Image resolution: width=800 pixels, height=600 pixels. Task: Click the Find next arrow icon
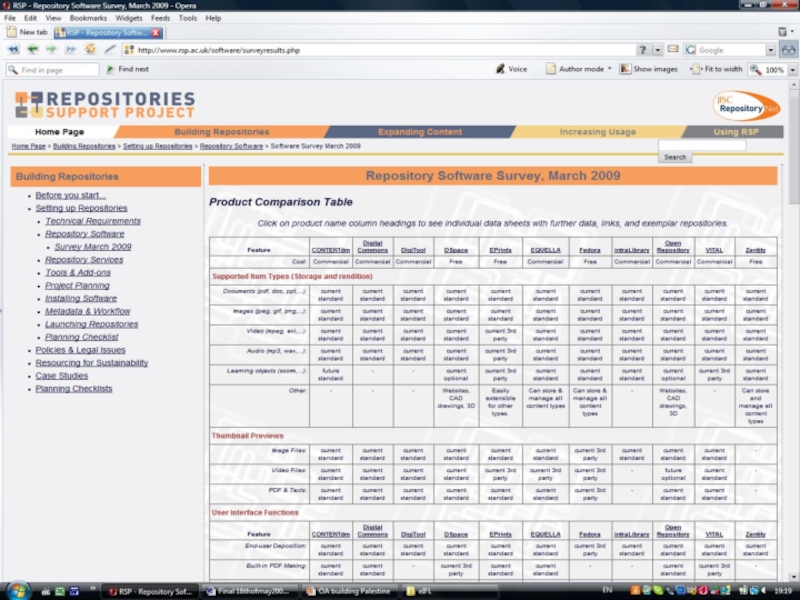pos(110,70)
